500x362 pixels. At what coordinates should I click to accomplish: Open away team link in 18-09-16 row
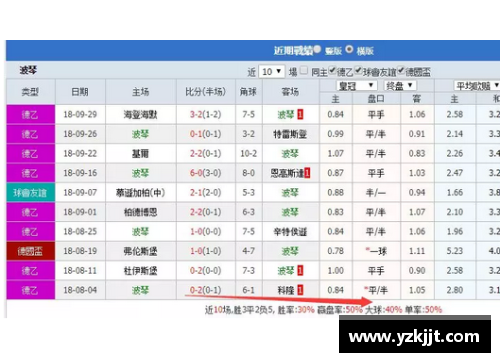(287, 173)
